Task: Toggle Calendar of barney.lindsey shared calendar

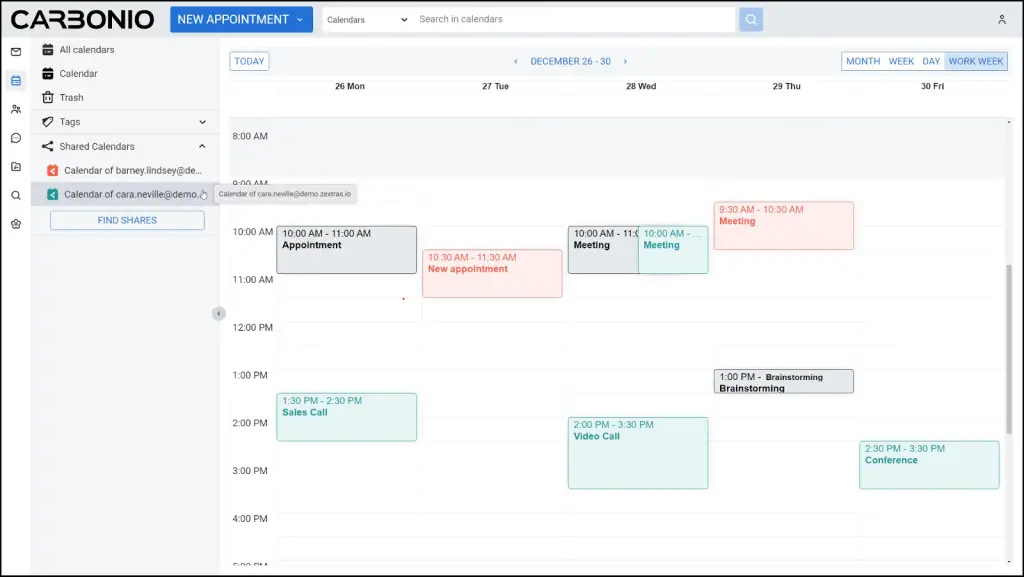Action: point(125,170)
